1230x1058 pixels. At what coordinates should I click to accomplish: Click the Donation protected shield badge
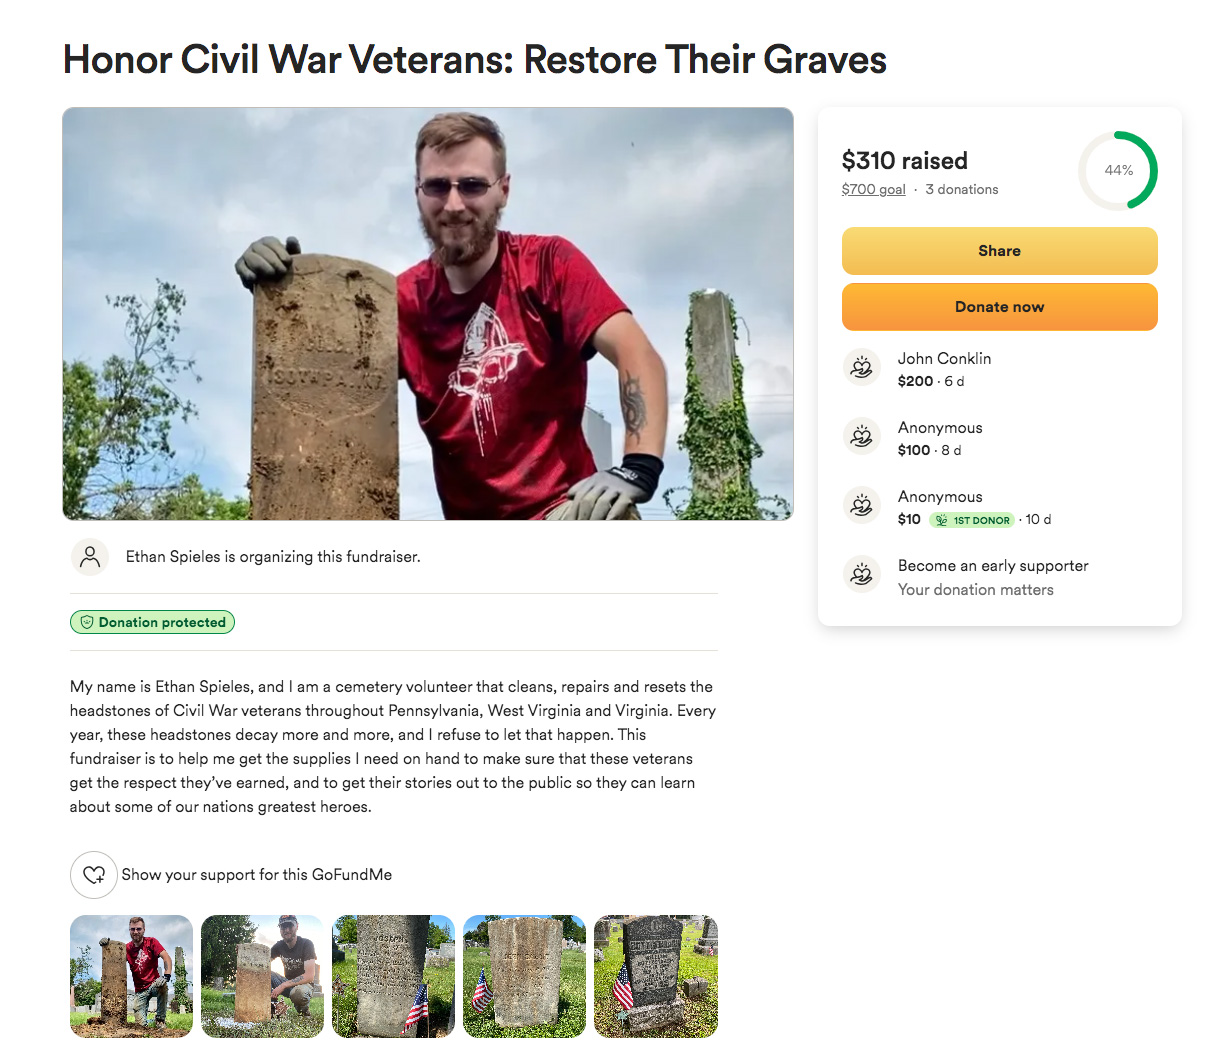point(153,622)
